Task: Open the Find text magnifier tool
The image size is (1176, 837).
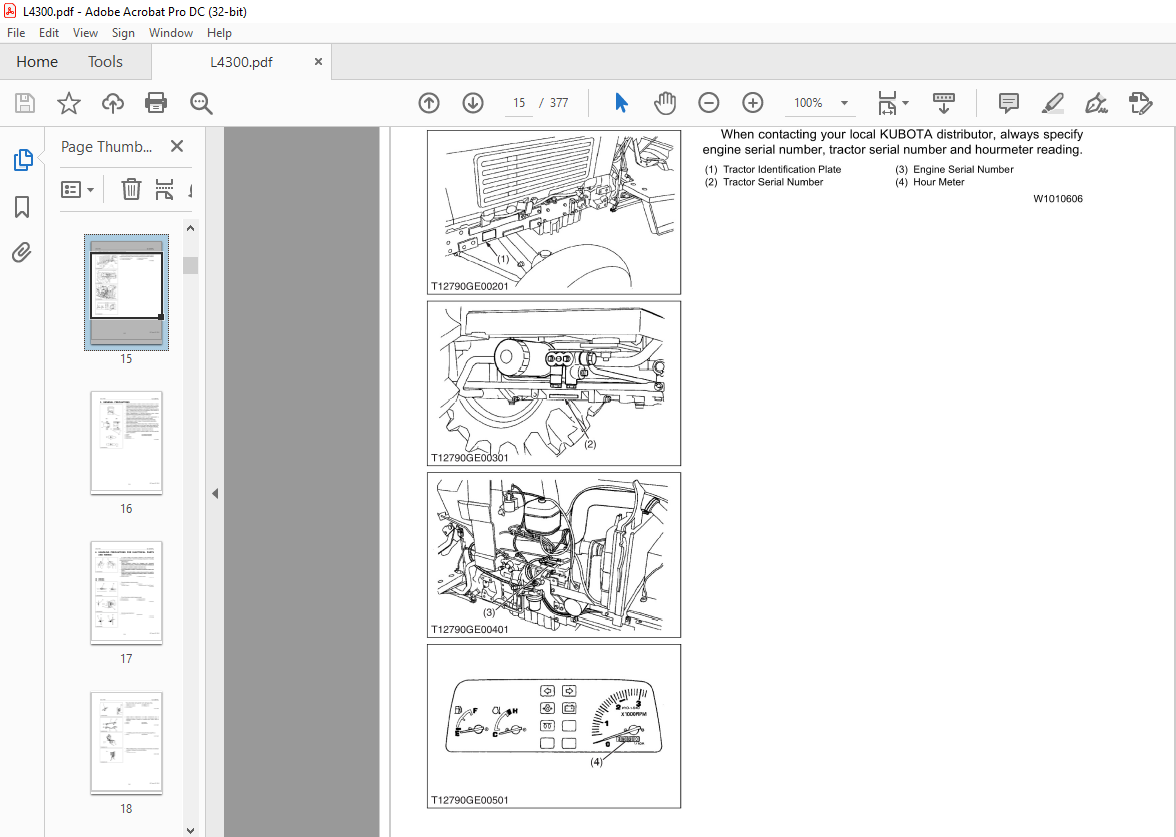Action: [201, 103]
